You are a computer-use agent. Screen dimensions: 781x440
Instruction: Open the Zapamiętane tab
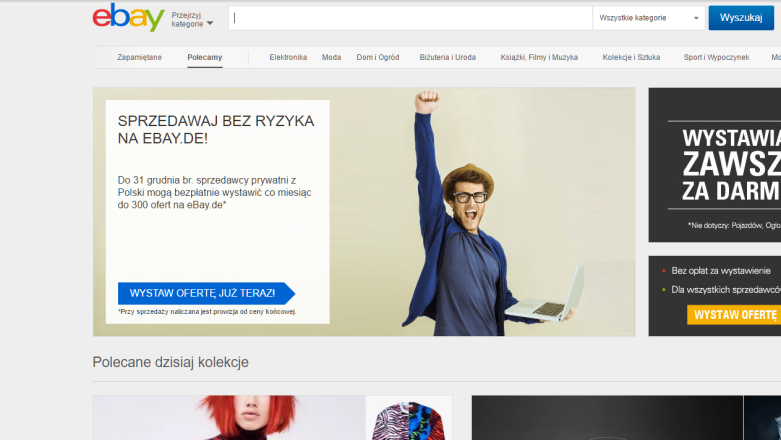pos(139,57)
